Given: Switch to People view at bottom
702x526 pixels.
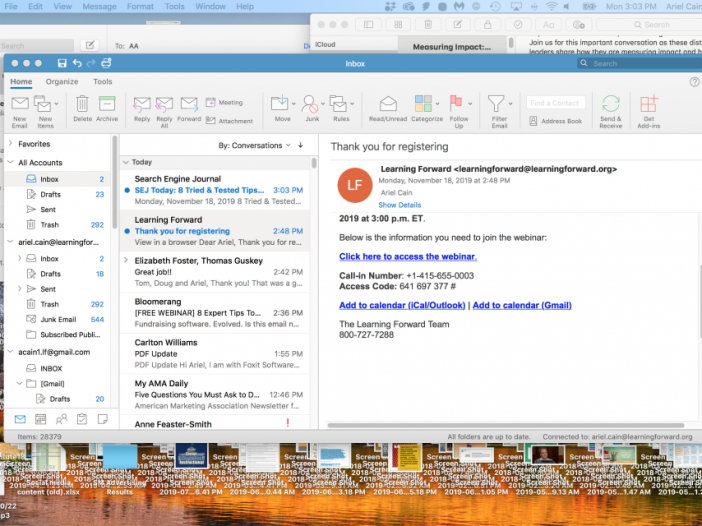Looking at the screenshot, I should (61, 419).
